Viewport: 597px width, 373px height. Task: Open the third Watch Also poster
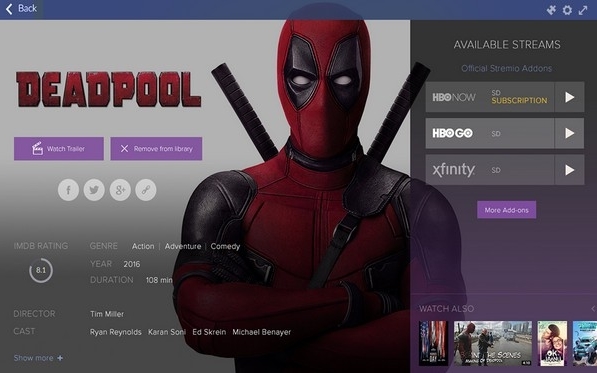pos(552,343)
